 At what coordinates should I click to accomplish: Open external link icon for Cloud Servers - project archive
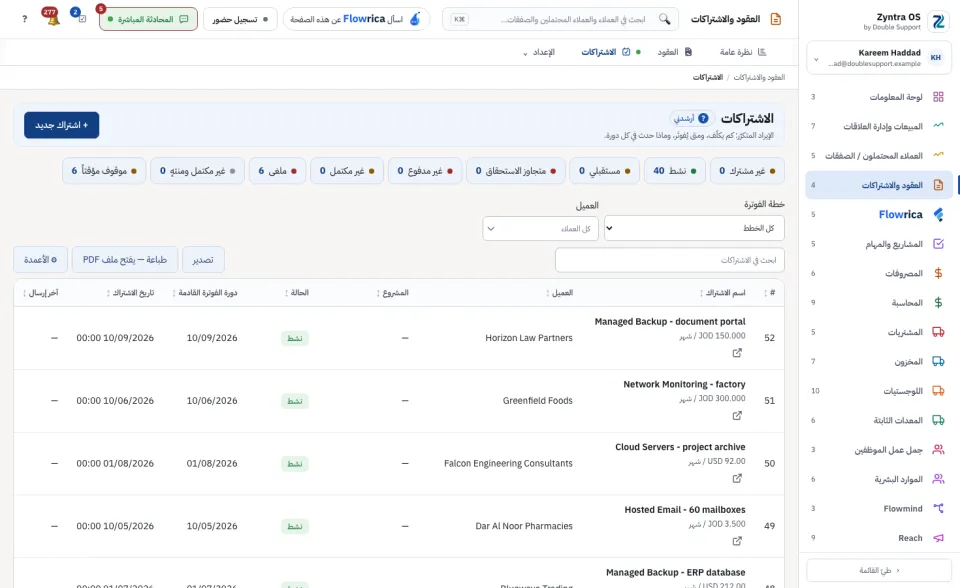coord(737,478)
